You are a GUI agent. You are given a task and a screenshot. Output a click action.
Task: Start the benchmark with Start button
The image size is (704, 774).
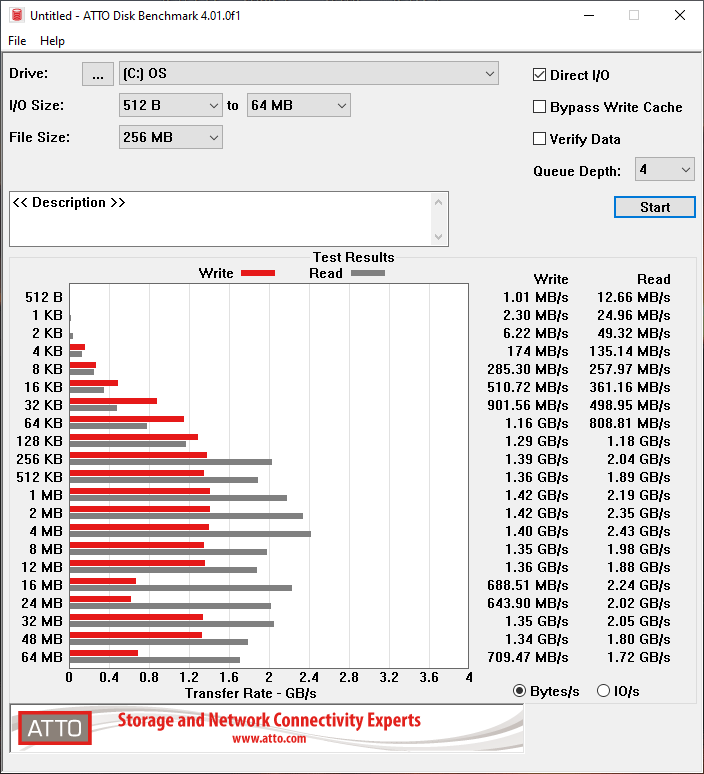pyautogui.click(x=655, y=207)
